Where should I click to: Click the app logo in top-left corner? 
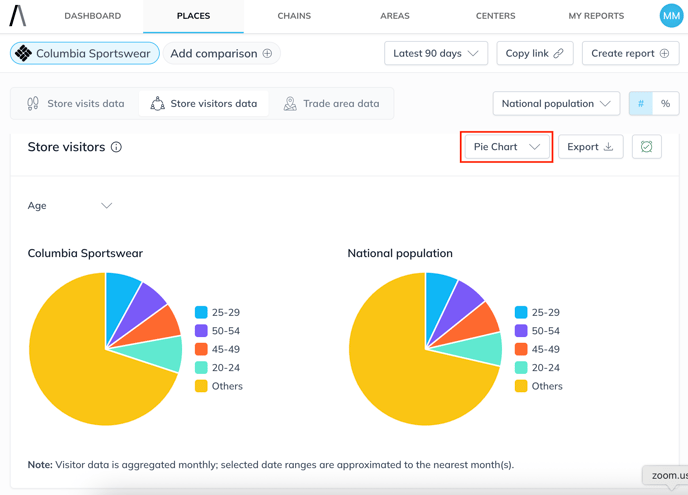(x=18, y=15)
